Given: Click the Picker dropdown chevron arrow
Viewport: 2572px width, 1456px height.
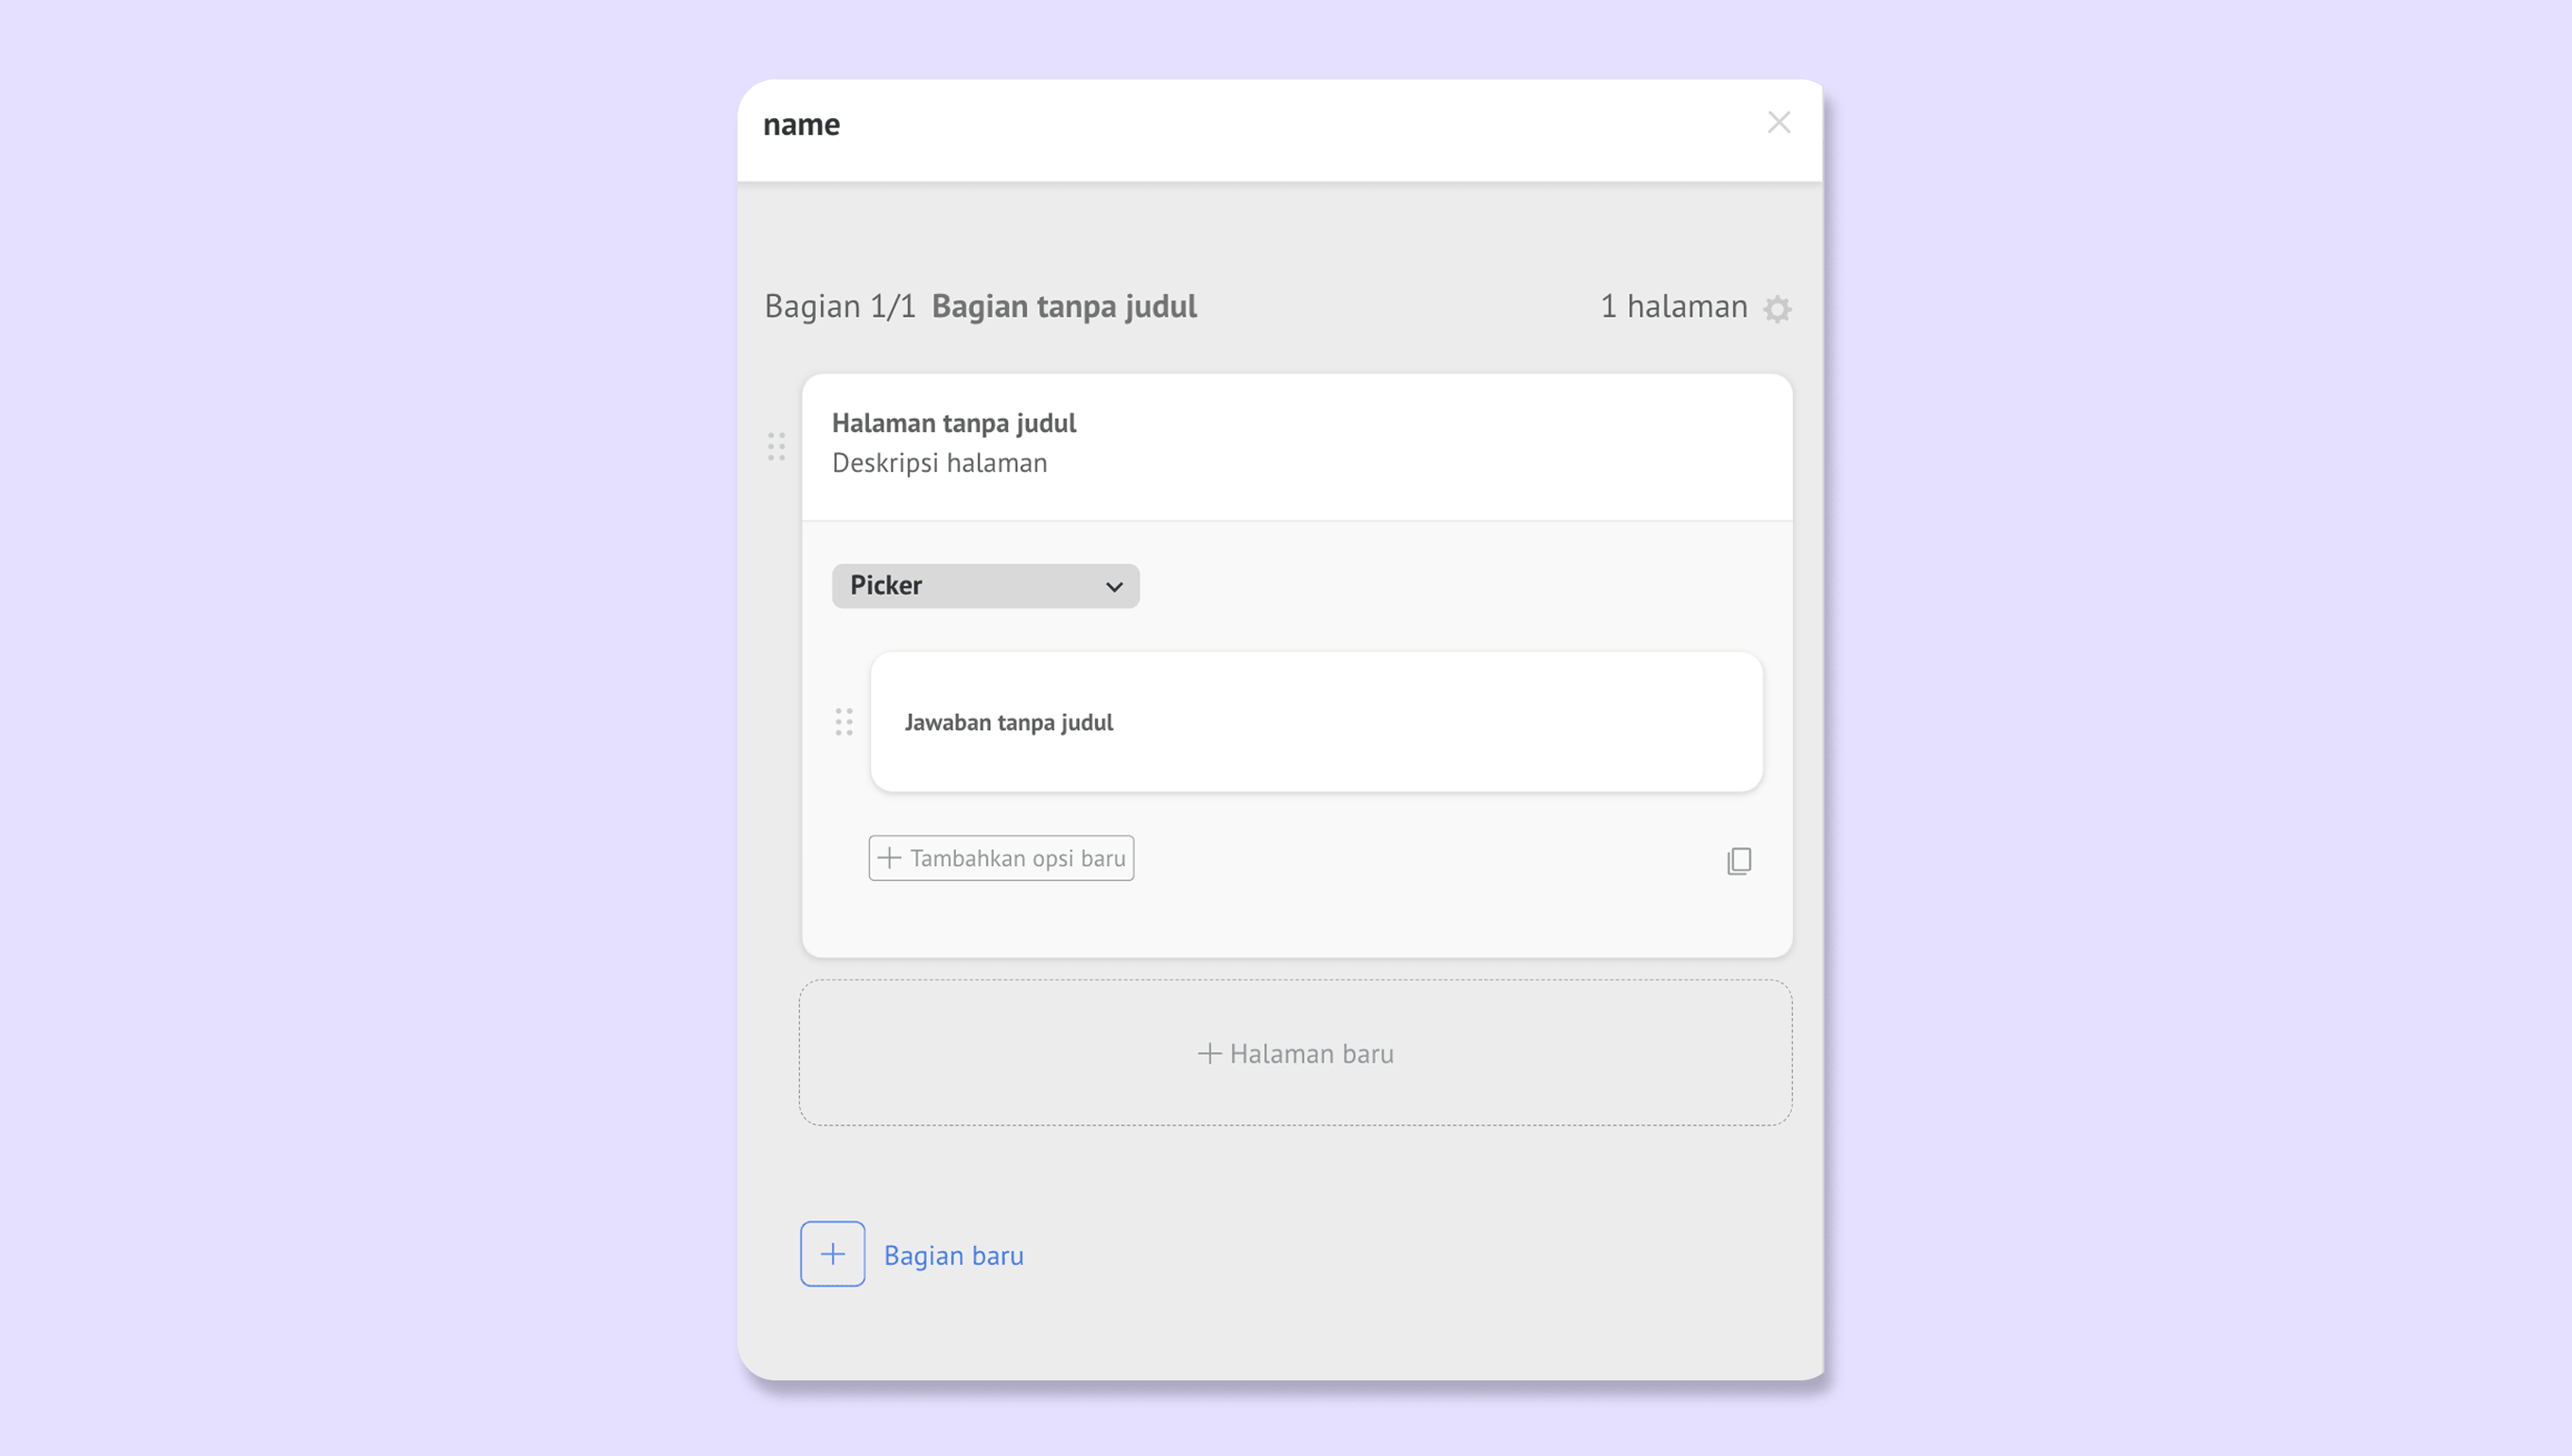Looking at the screenshot, I should (1114, 587).
